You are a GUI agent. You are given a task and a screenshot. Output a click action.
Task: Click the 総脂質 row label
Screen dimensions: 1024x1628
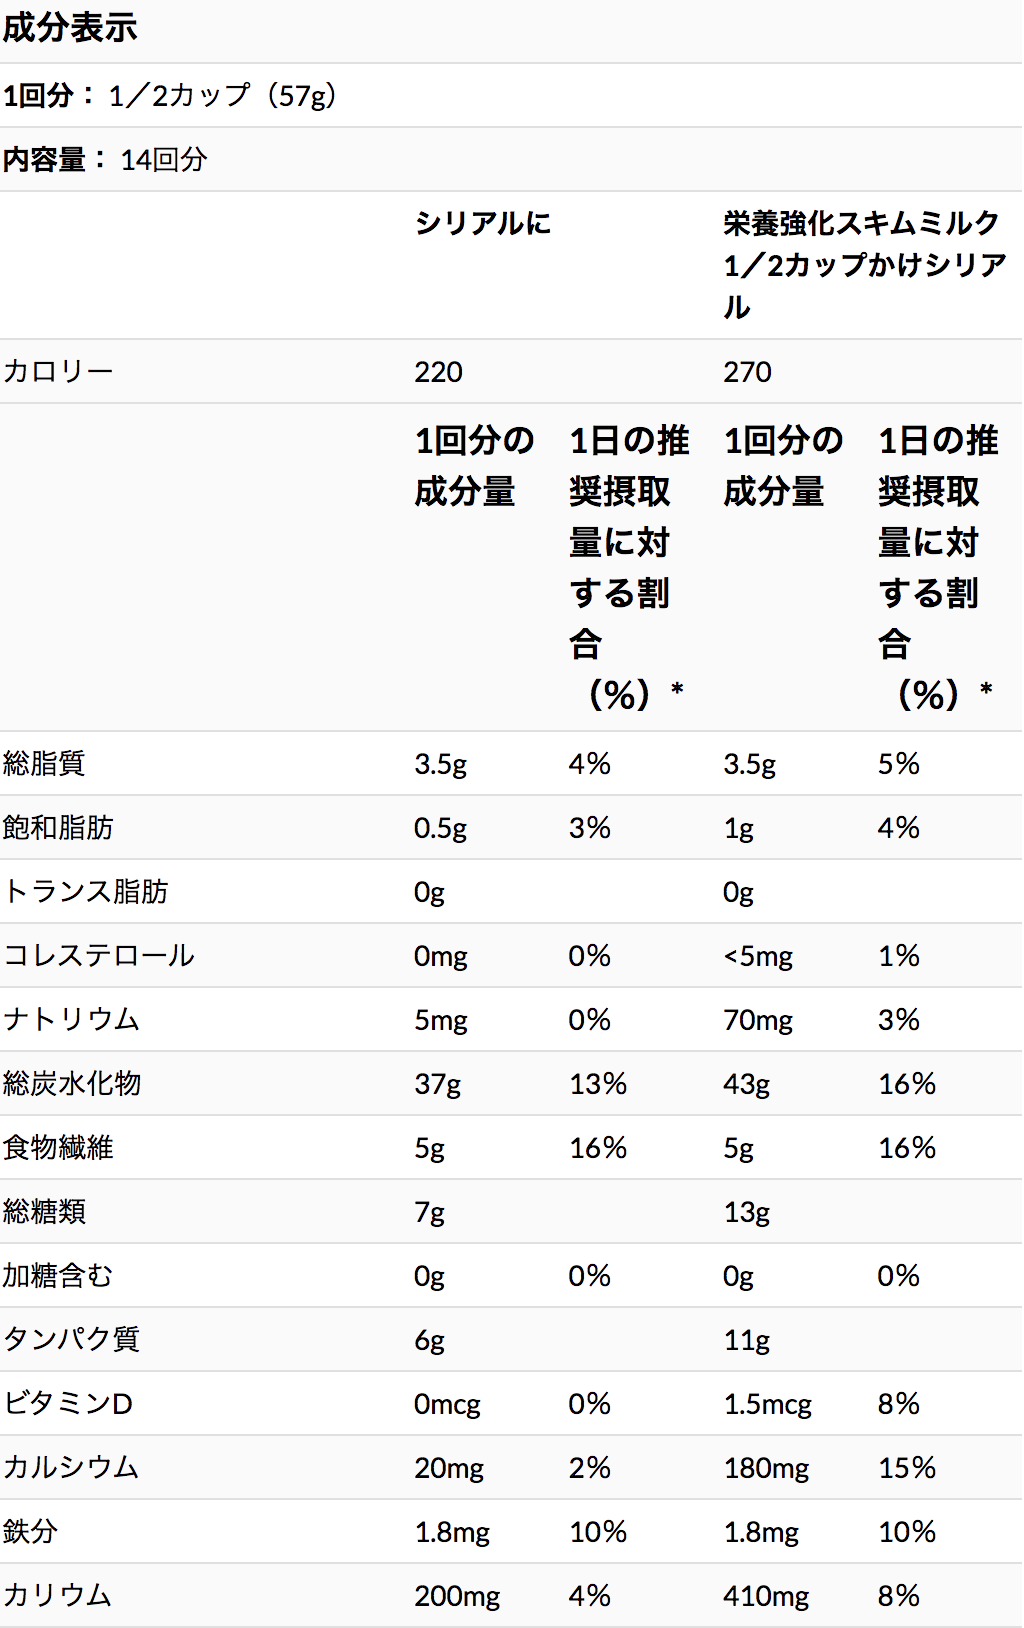coord(44,764)
